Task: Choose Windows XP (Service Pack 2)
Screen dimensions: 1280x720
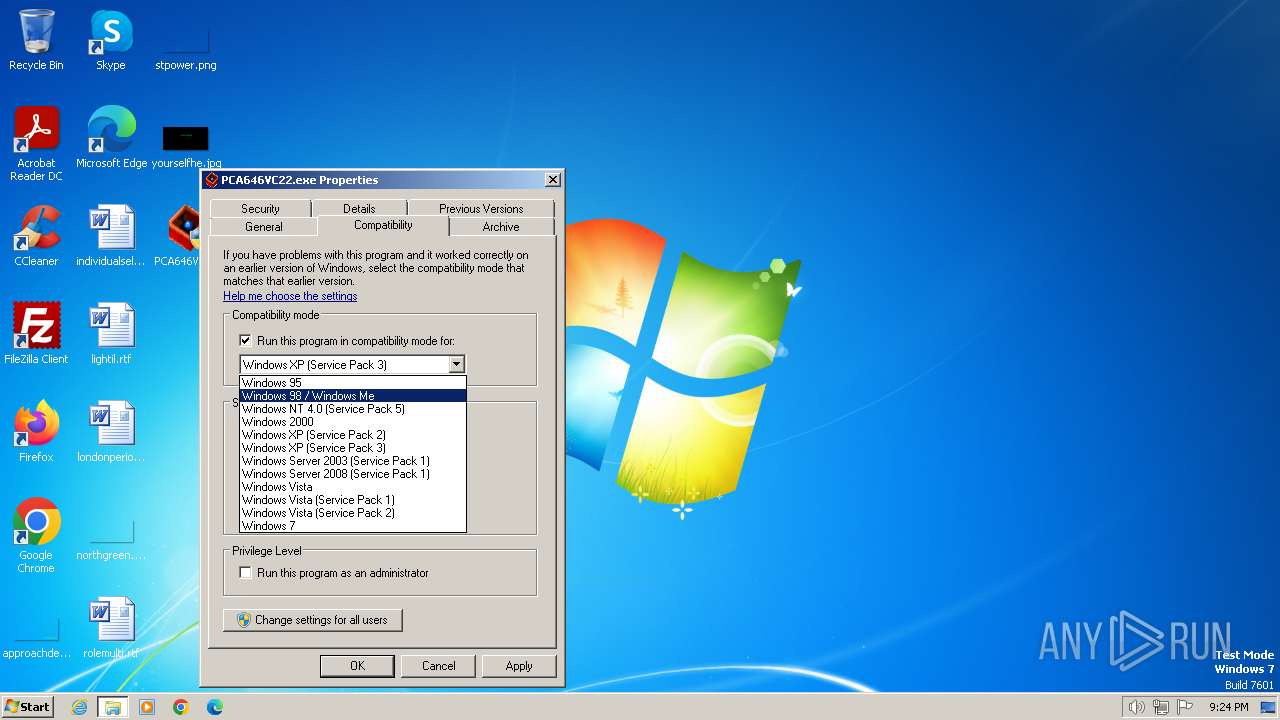Action: pos(353,435)
